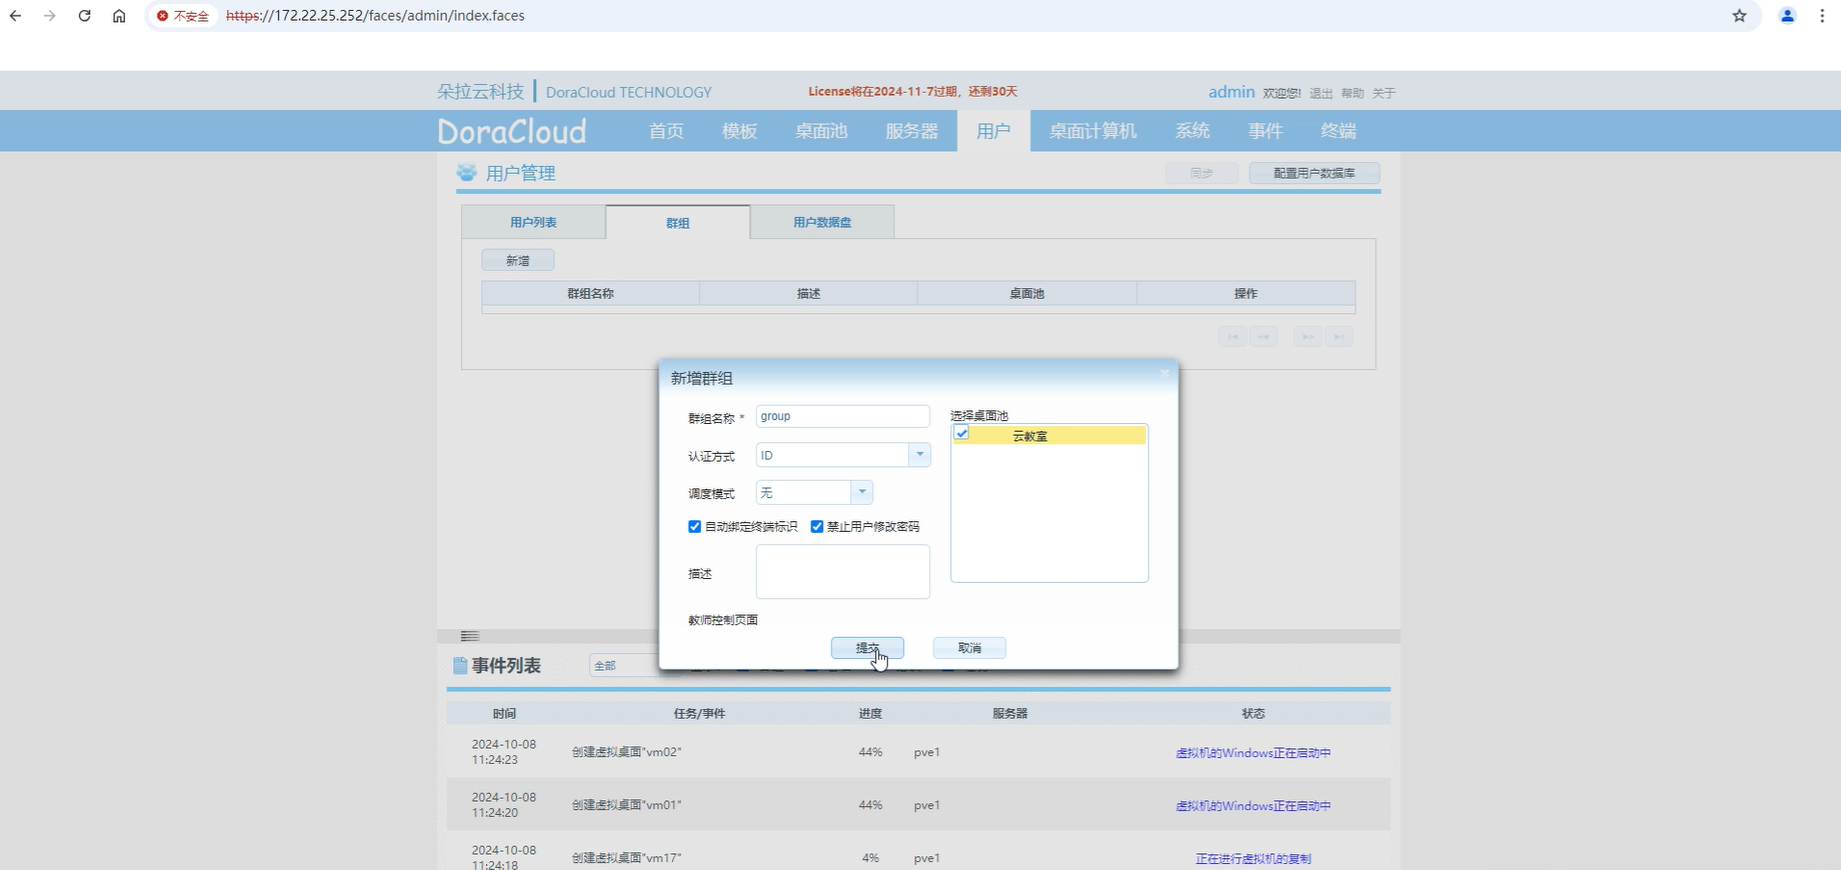Open 桌面池 in the navigation bar
The image size is (1841, 870).
821,131
